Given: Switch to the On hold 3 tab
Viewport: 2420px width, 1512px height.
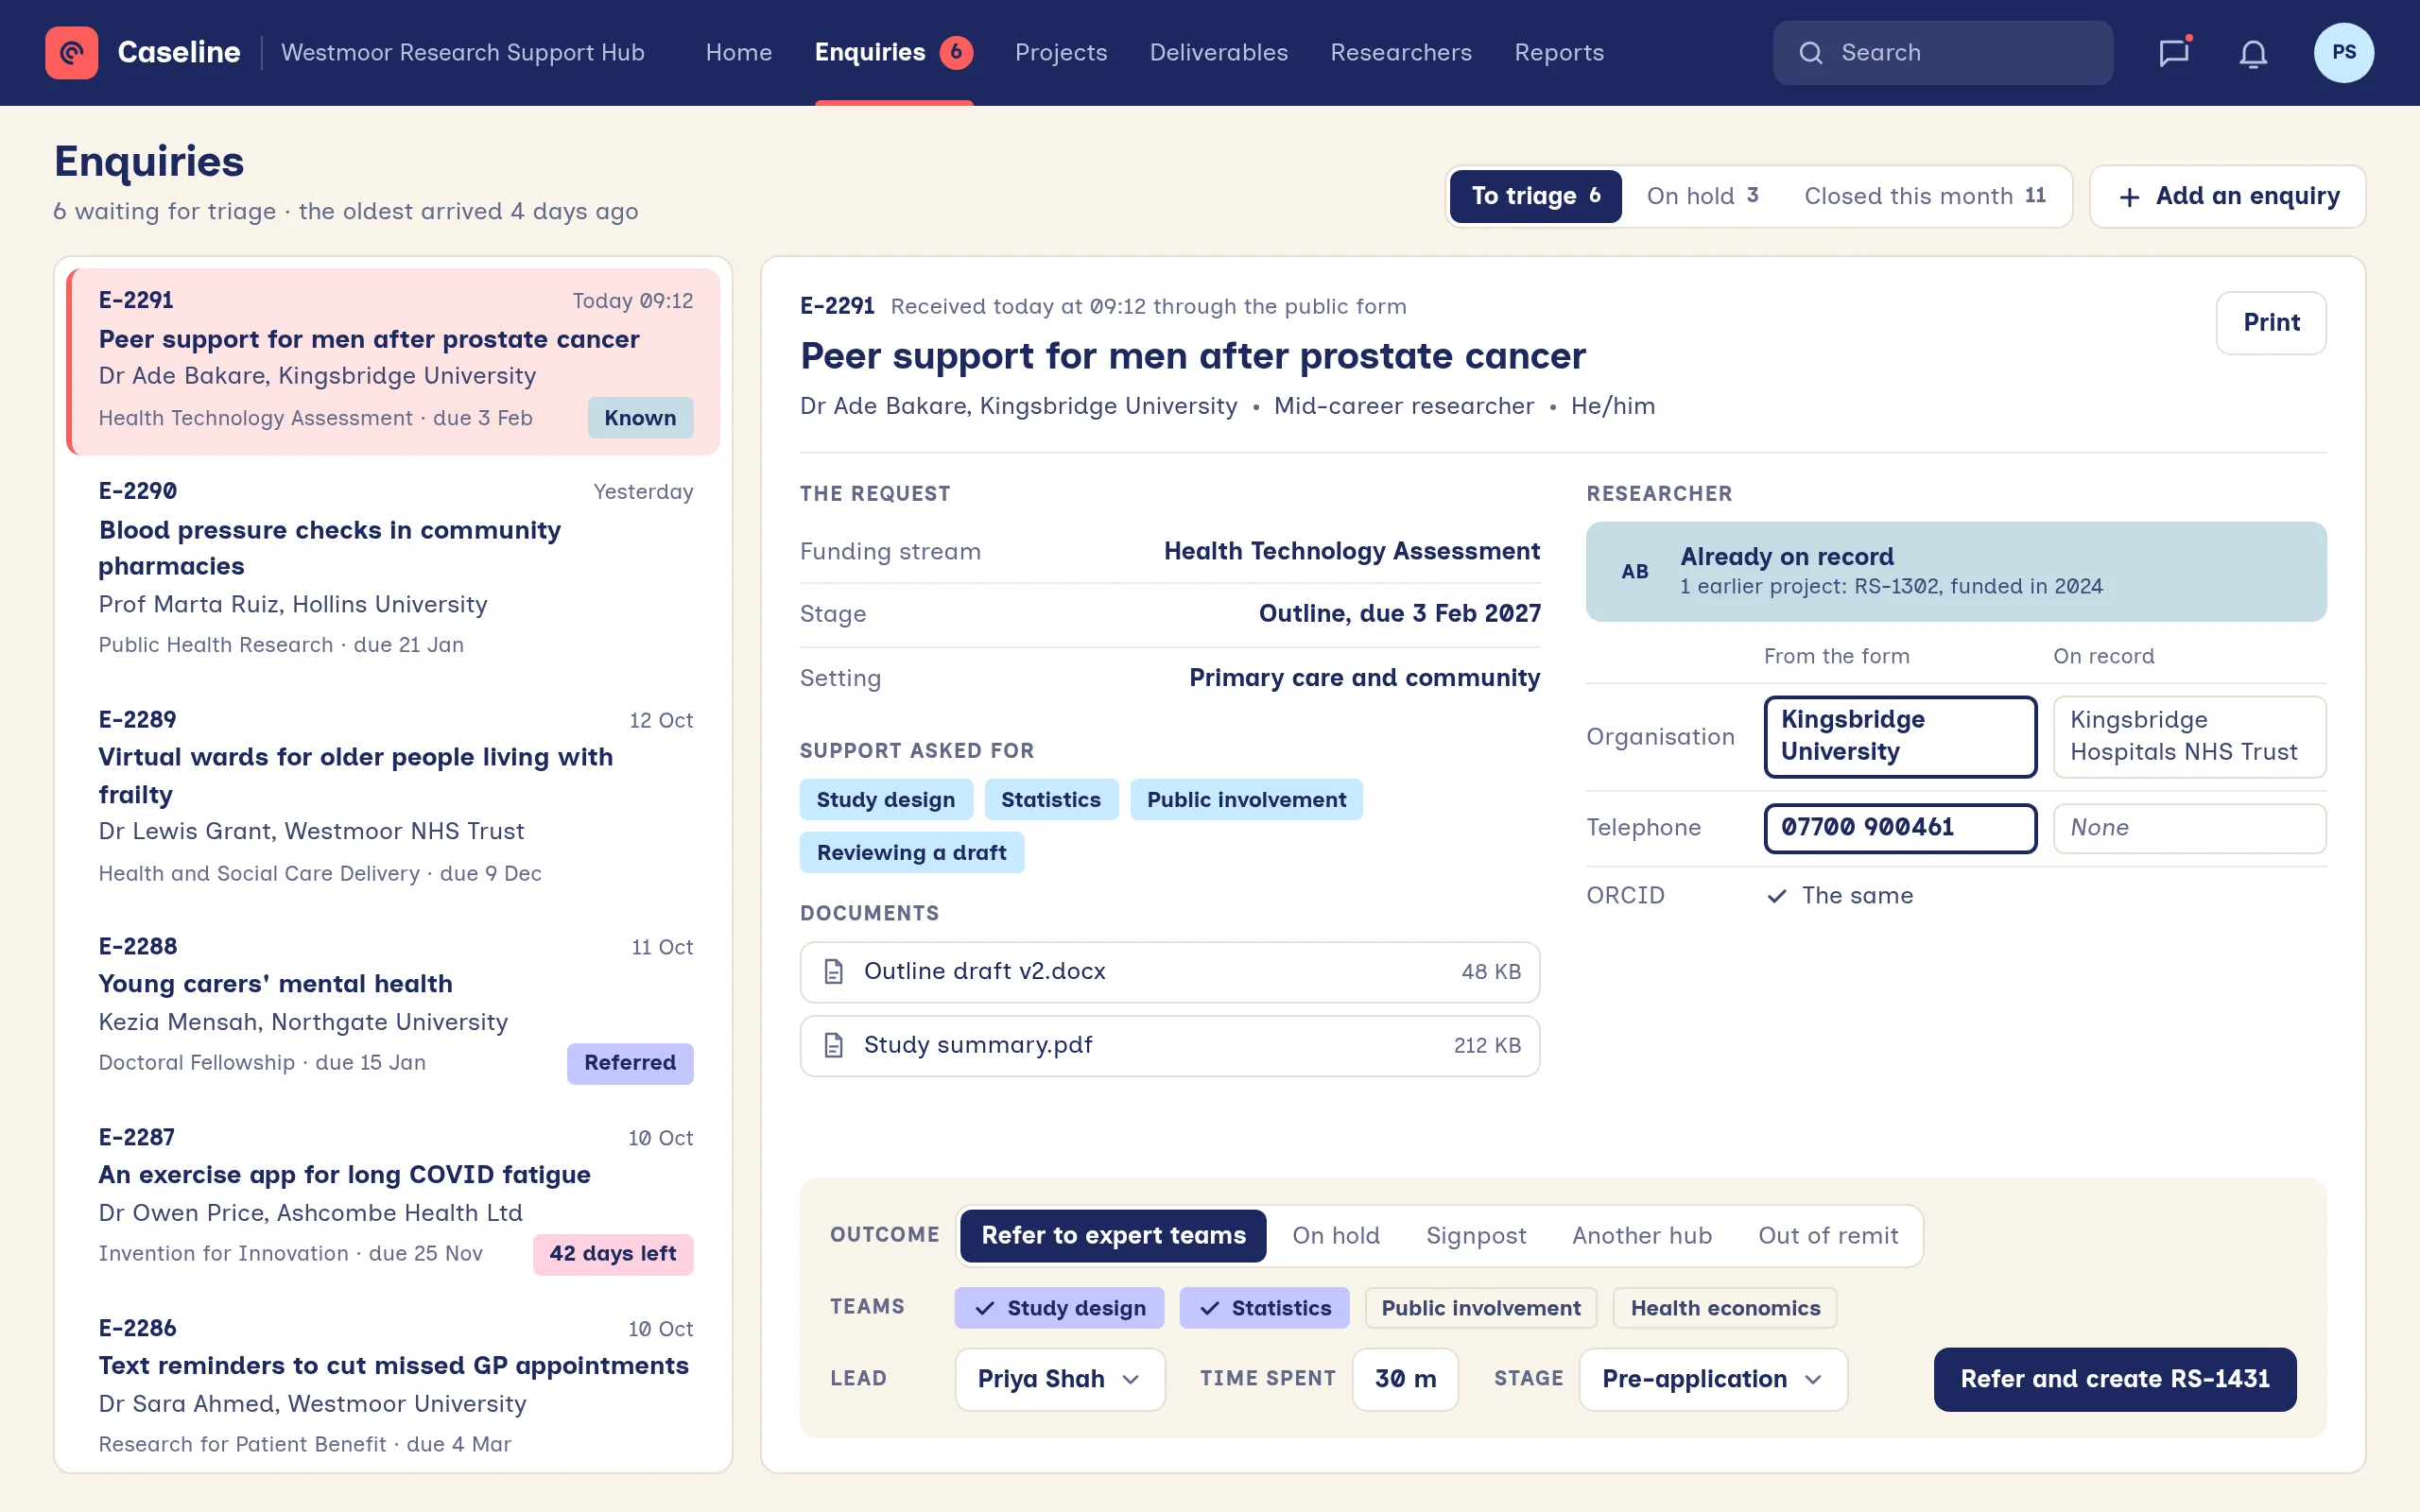Looking at the screenshot, I should [1703, 196].
